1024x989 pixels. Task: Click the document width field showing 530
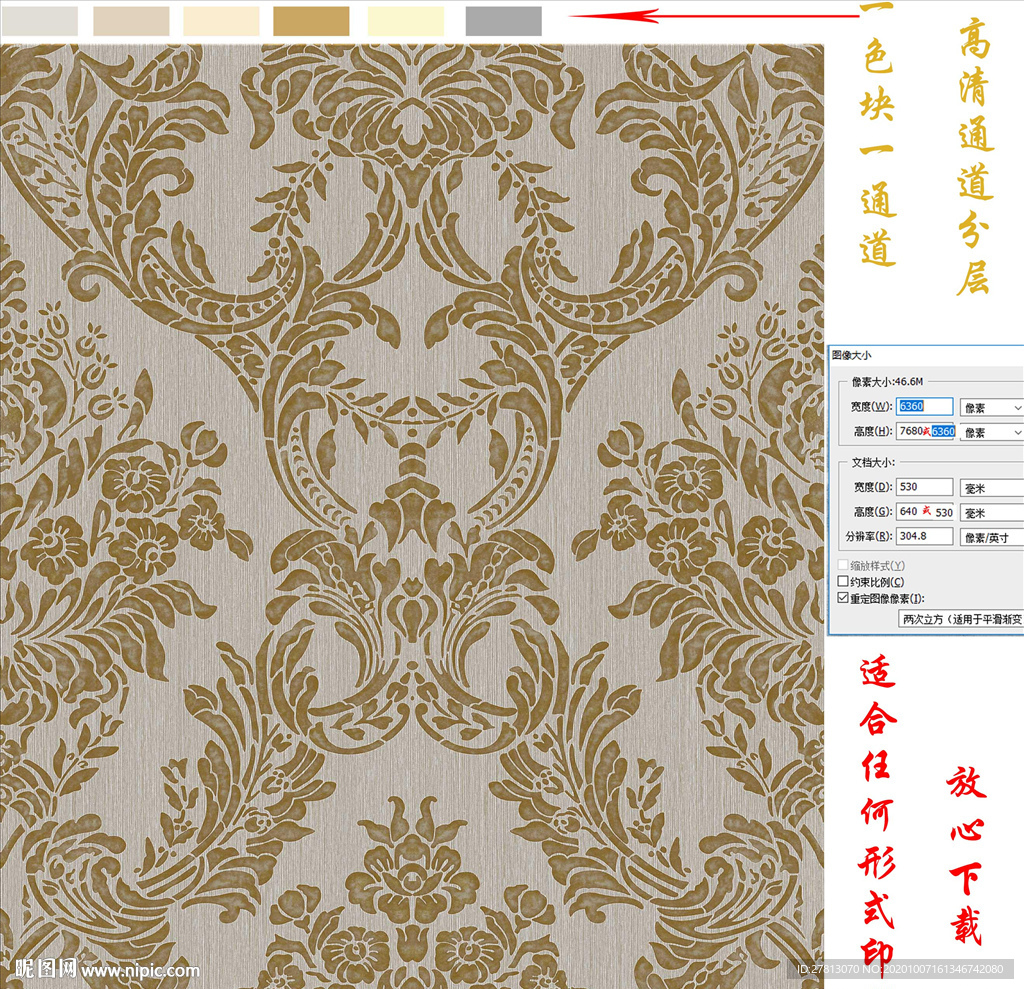(x=925, y=487)
